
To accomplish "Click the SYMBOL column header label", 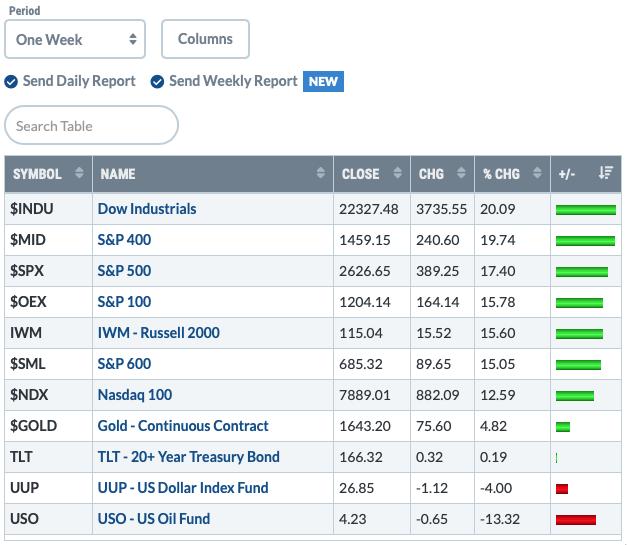I will (x=37, y=174).
